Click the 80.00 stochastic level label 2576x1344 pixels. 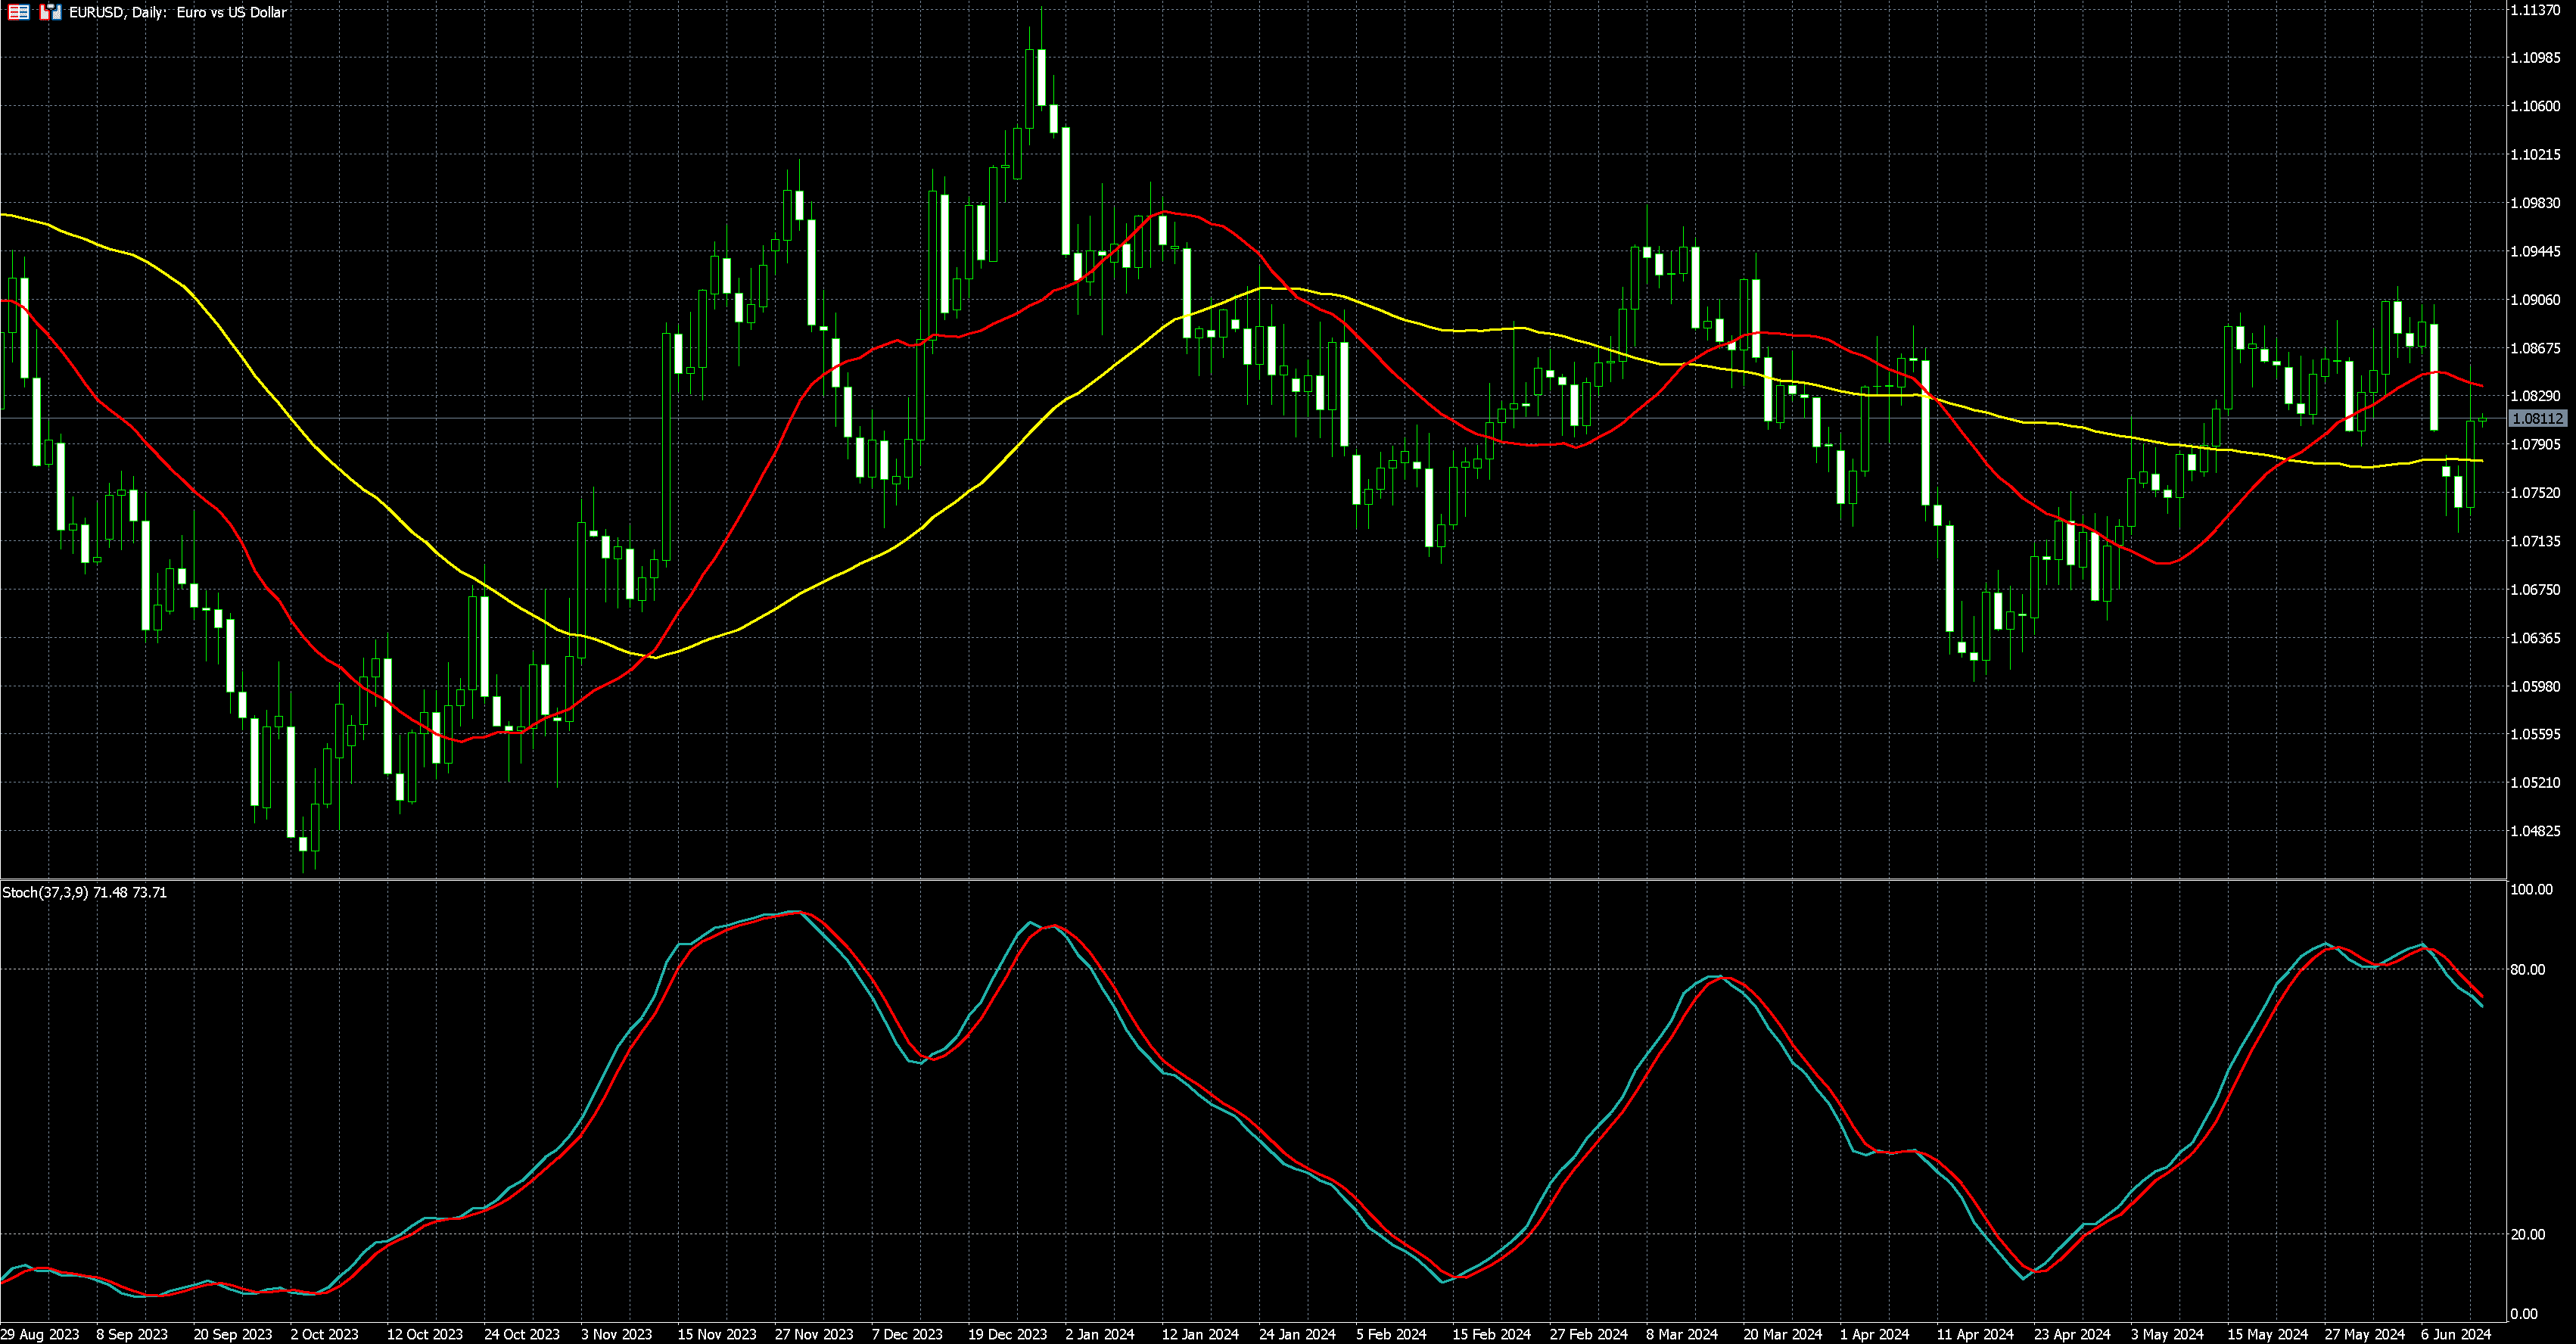tap(2528, 969)
